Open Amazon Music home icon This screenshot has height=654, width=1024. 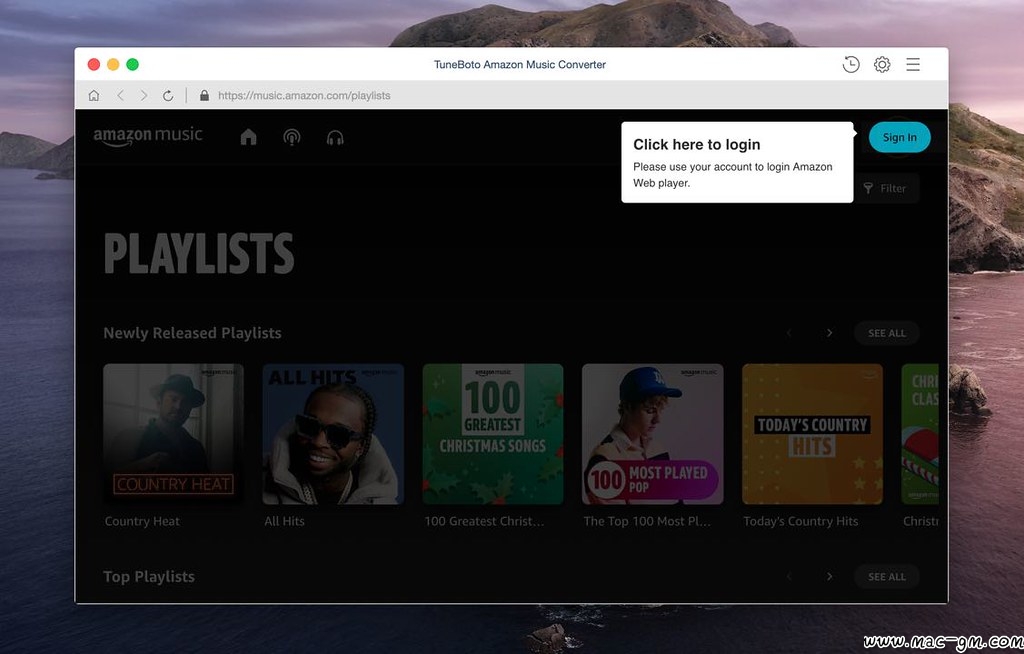(248, 137)
